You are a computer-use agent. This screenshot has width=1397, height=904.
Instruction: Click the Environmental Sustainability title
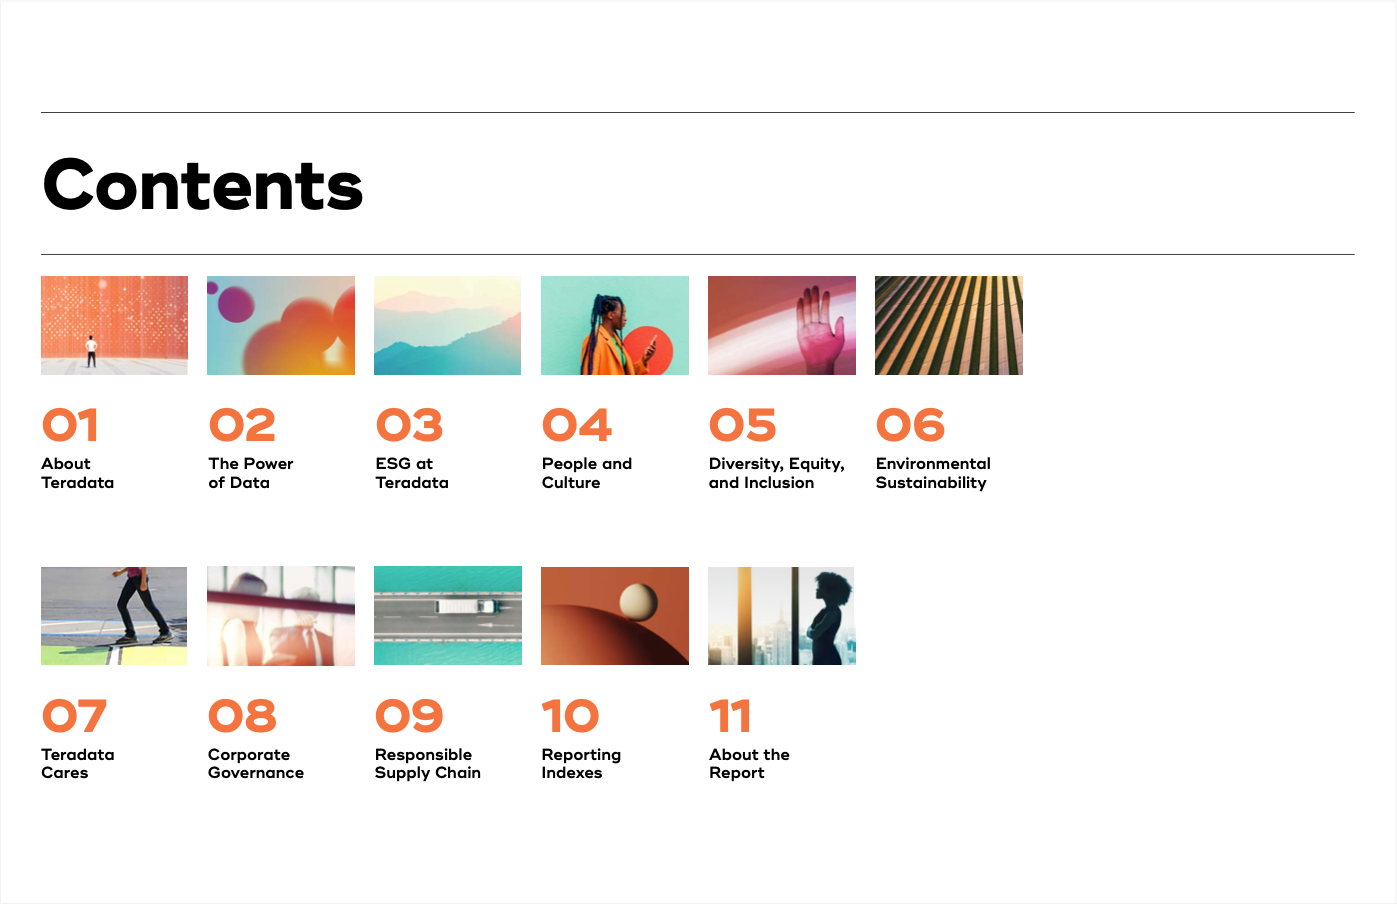tap(932, 473)
